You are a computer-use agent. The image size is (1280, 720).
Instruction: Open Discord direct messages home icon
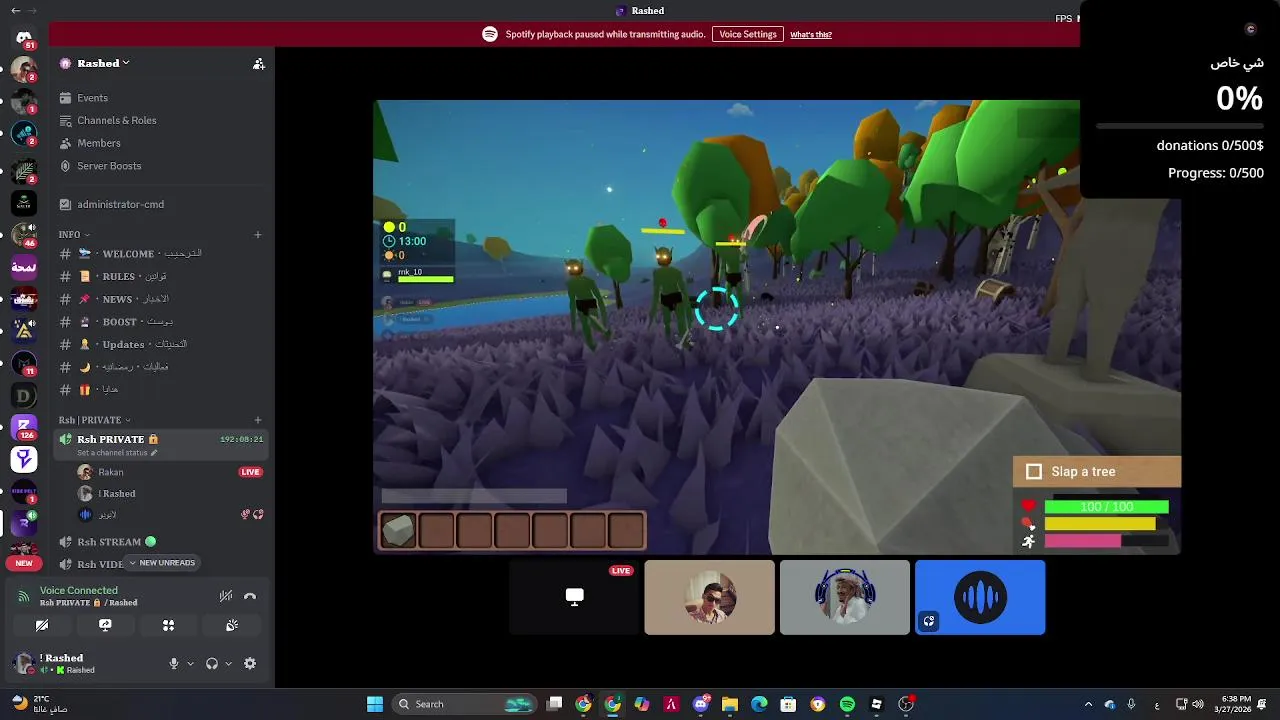click(24, 37)
